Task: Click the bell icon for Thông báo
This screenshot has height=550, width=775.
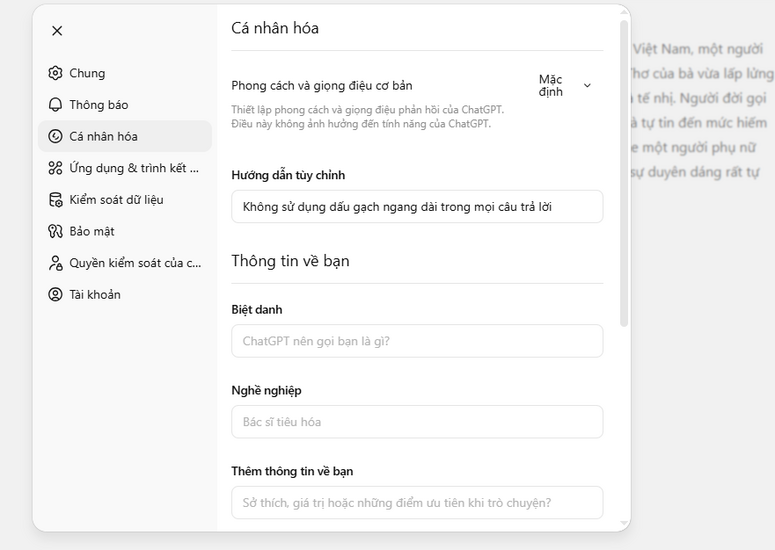Action: point(55,105)
